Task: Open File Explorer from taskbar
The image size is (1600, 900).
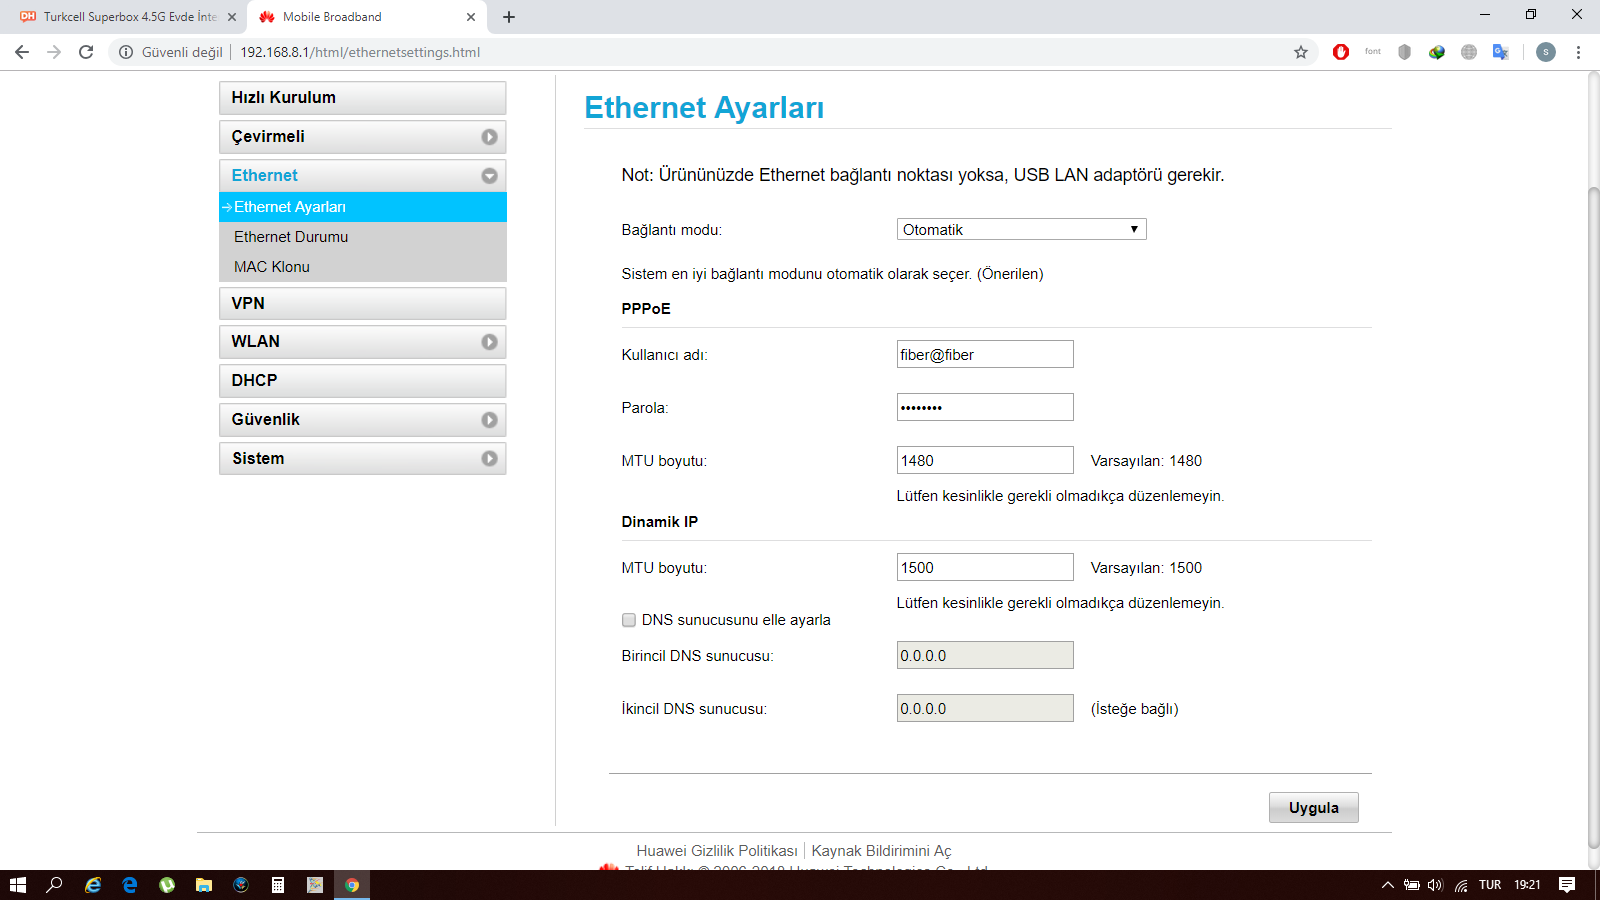Action: (204, 885)
